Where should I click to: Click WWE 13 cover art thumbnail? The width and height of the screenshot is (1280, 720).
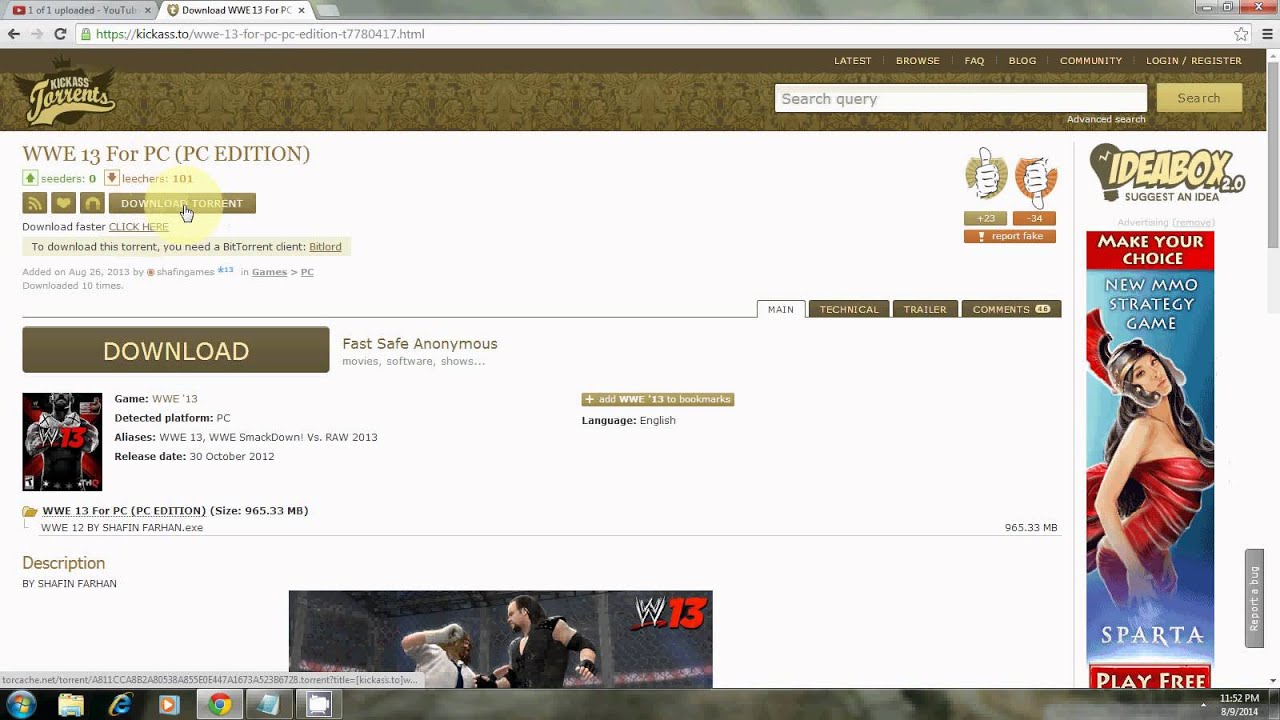(62, 441)
